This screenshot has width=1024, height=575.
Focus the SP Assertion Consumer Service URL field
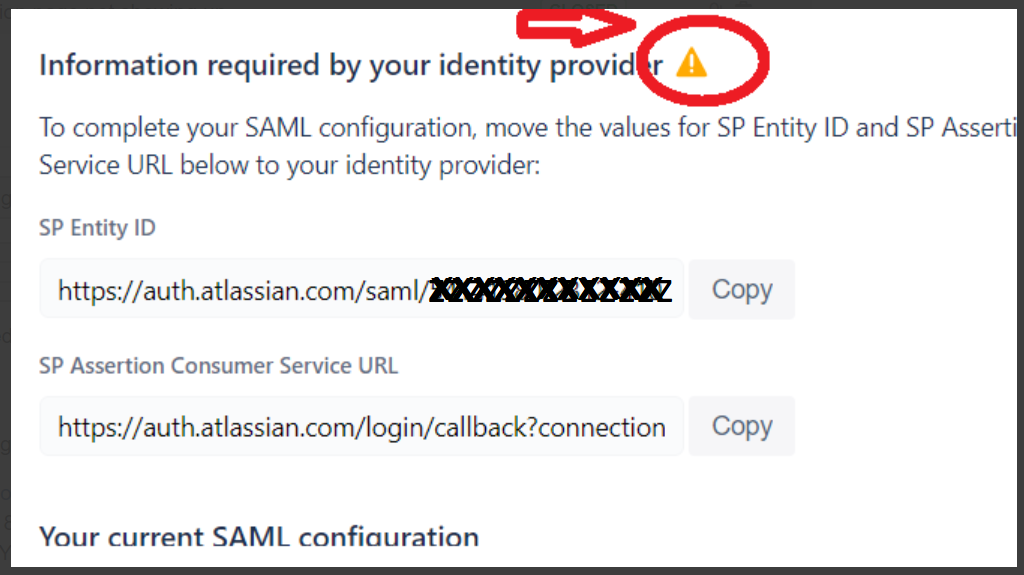[361, 426]
